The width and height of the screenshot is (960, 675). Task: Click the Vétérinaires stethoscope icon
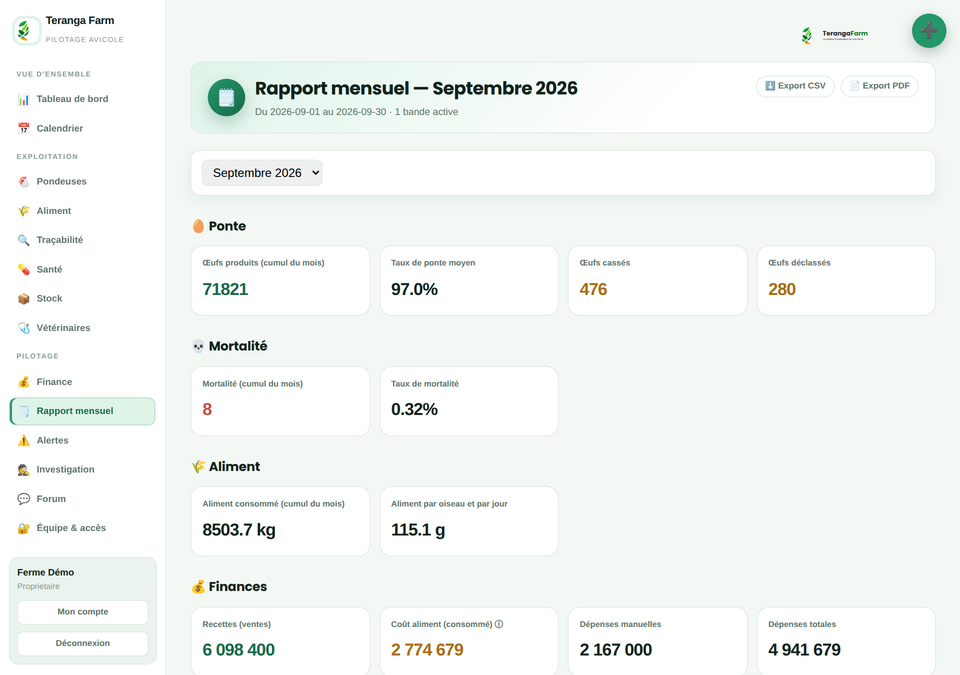tap(23, 328)
